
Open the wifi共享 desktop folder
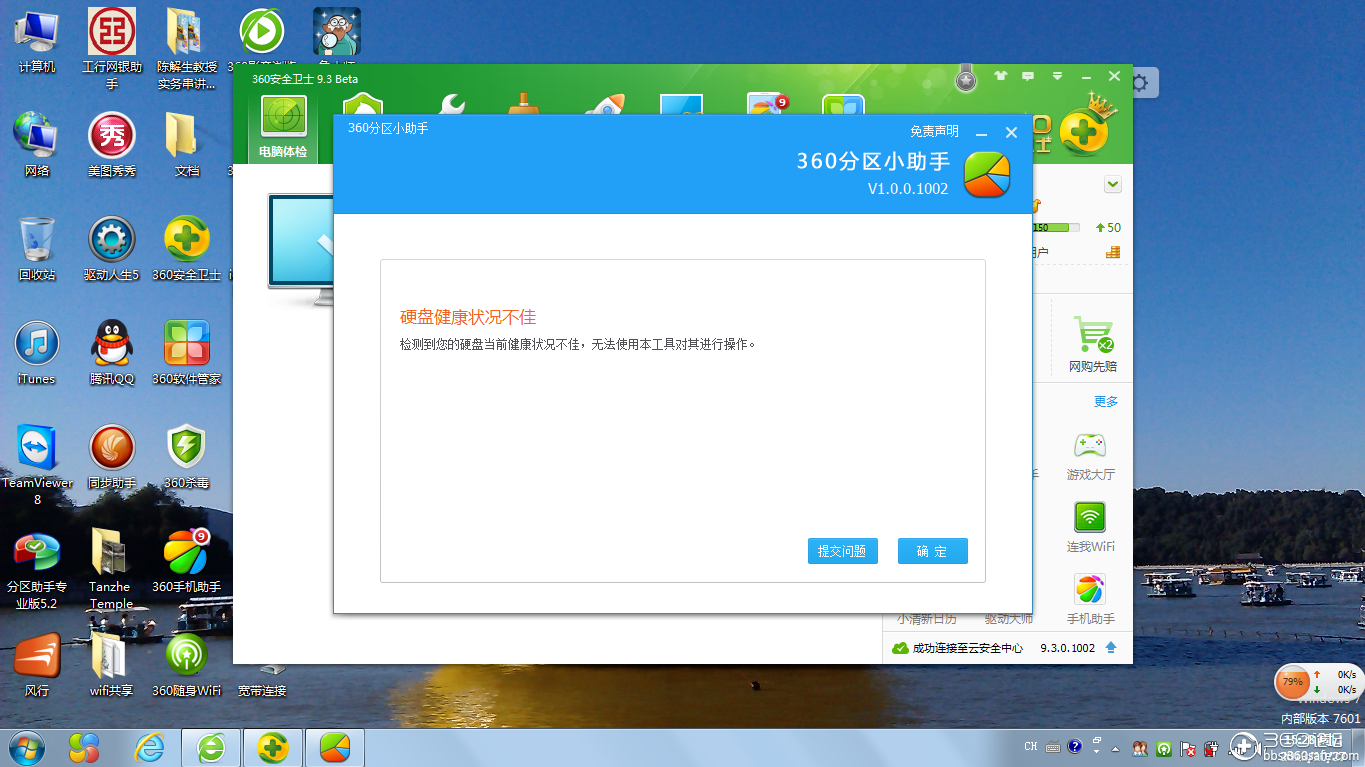pos(112,665)
